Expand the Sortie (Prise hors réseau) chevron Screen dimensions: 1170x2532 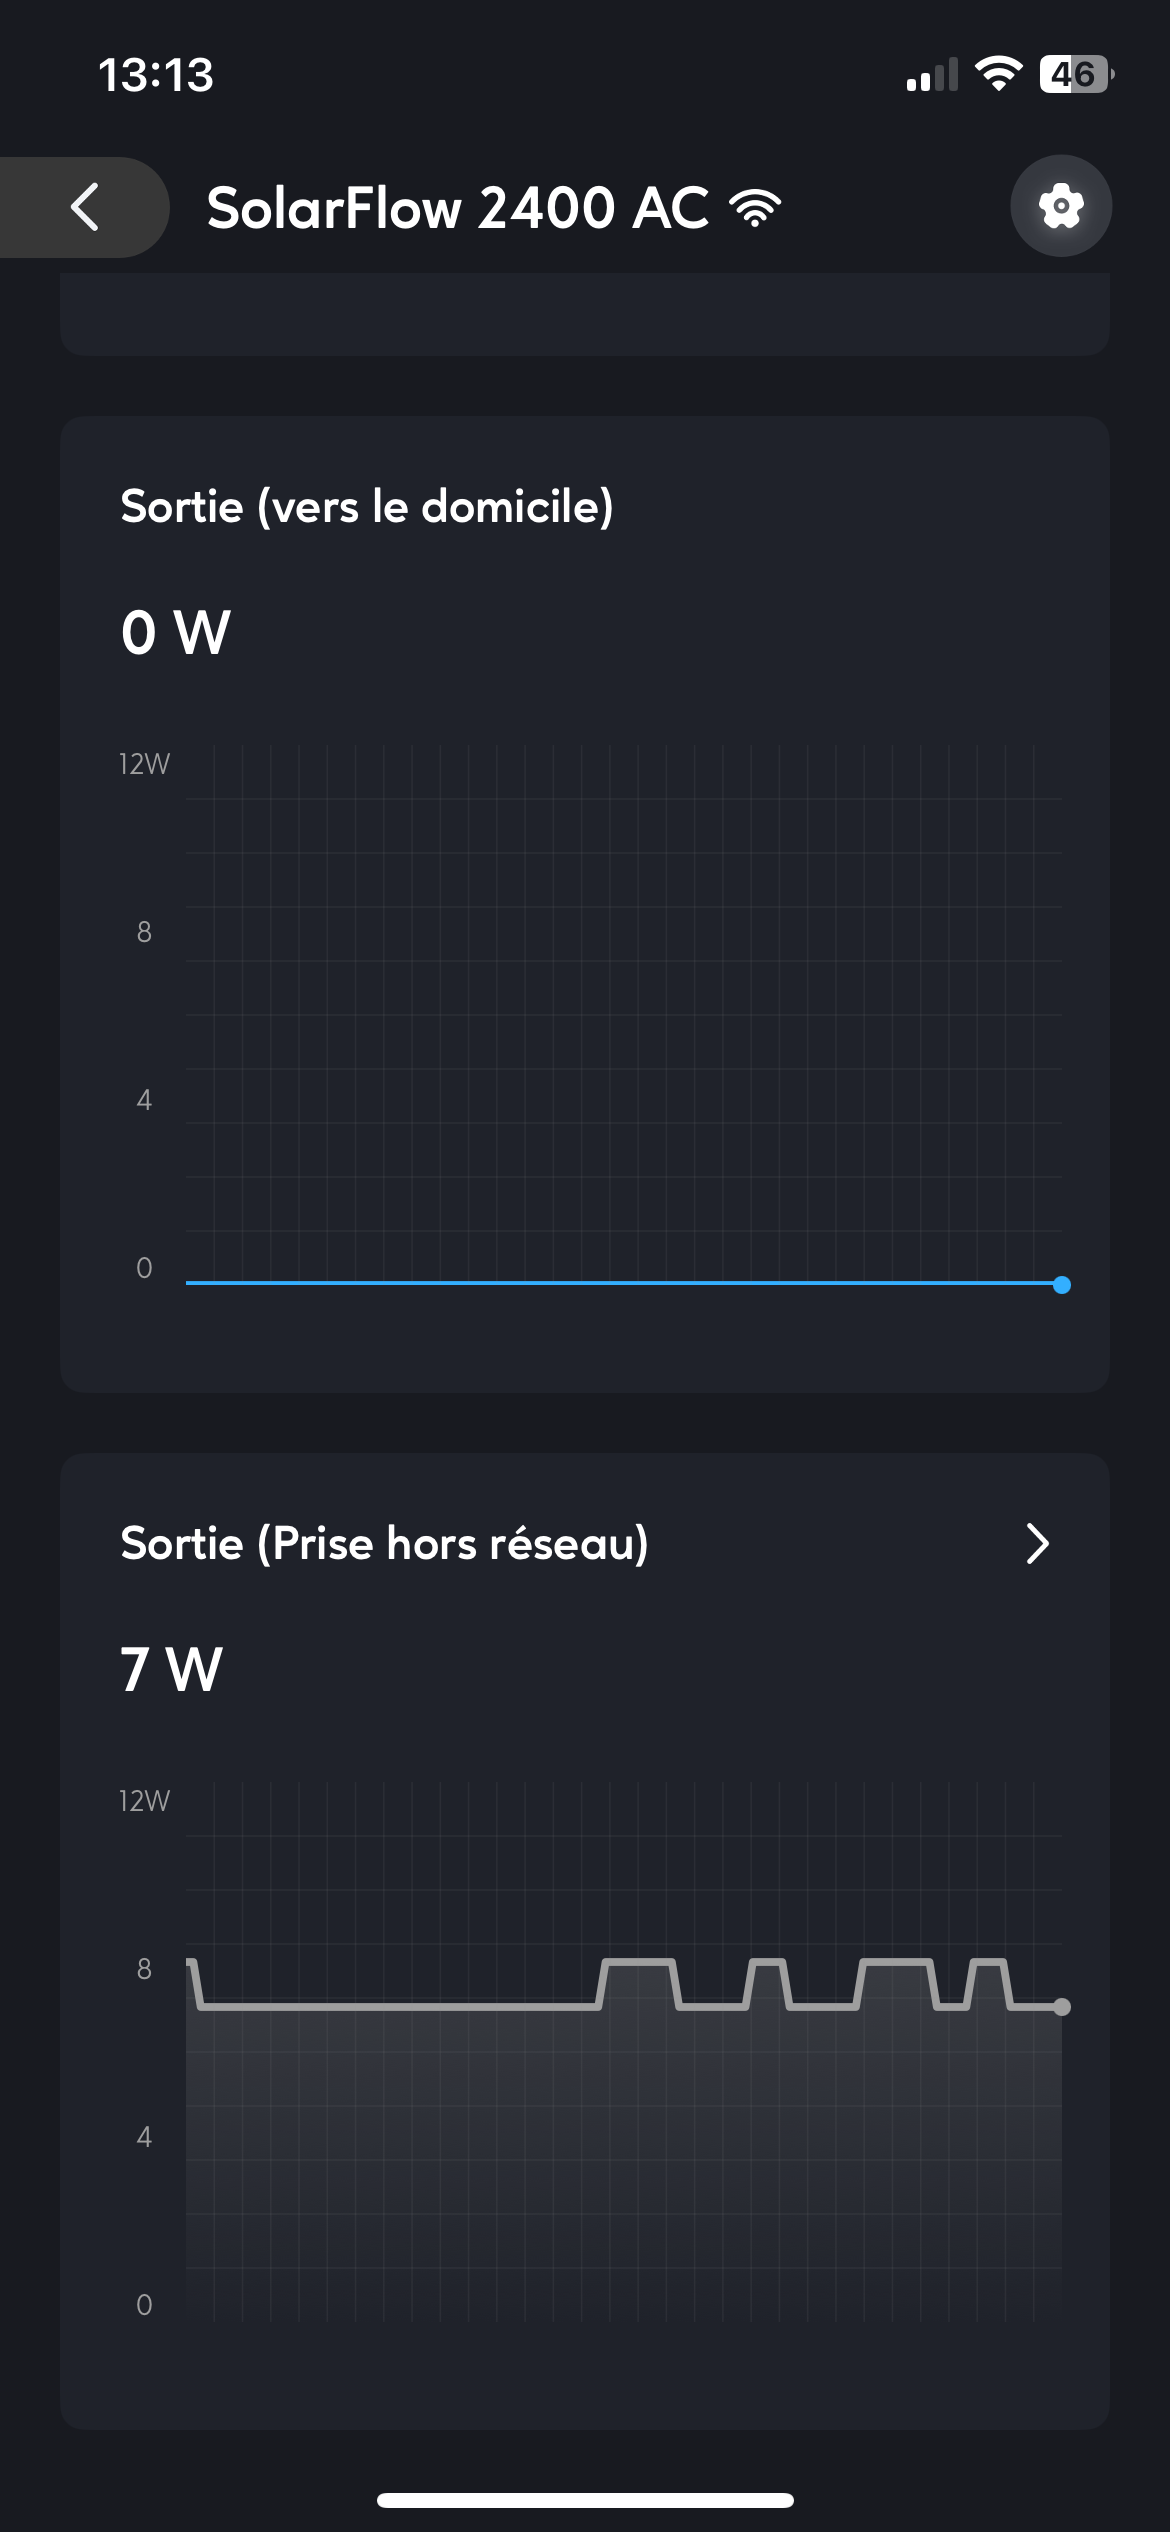pyautogui.click(x=1037, y=1544)
